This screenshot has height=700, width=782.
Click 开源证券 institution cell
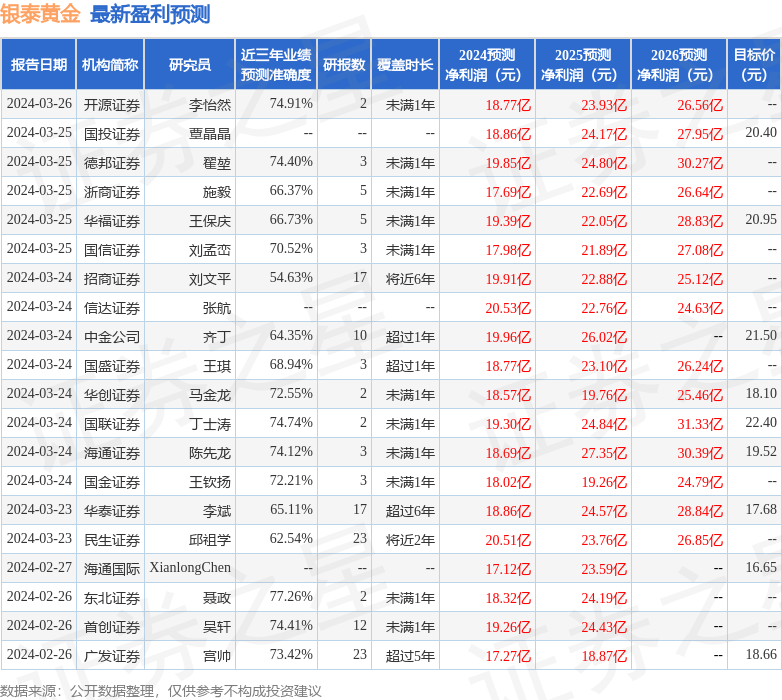pos(112,105)
